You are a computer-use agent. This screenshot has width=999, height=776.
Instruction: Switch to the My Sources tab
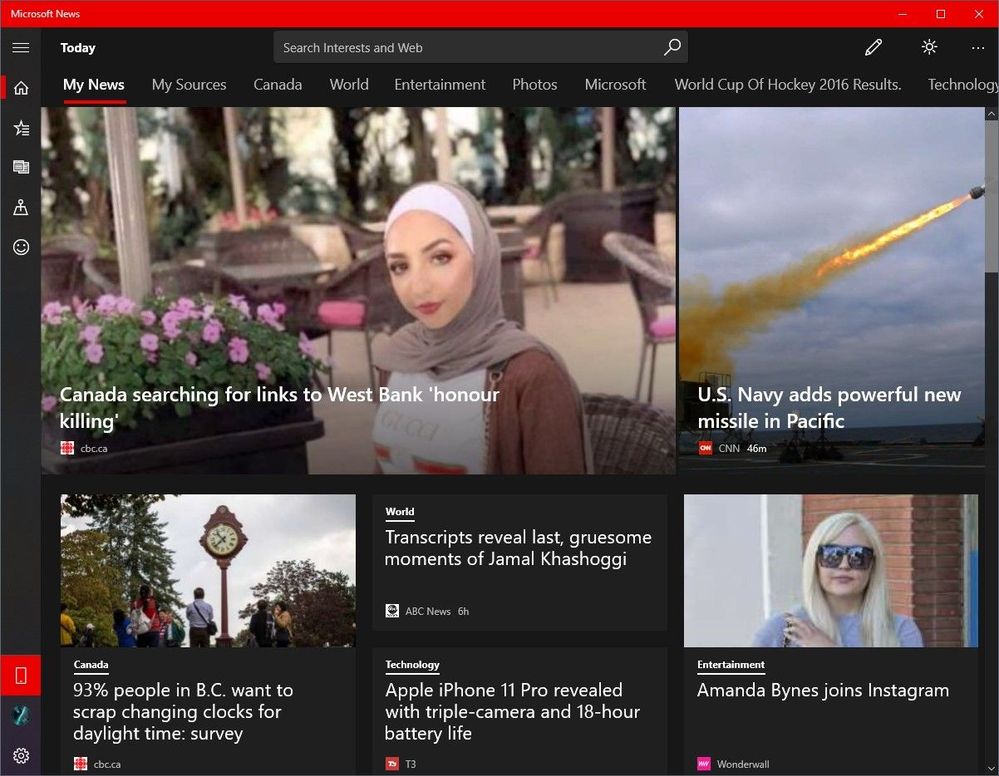pos(189,85)
